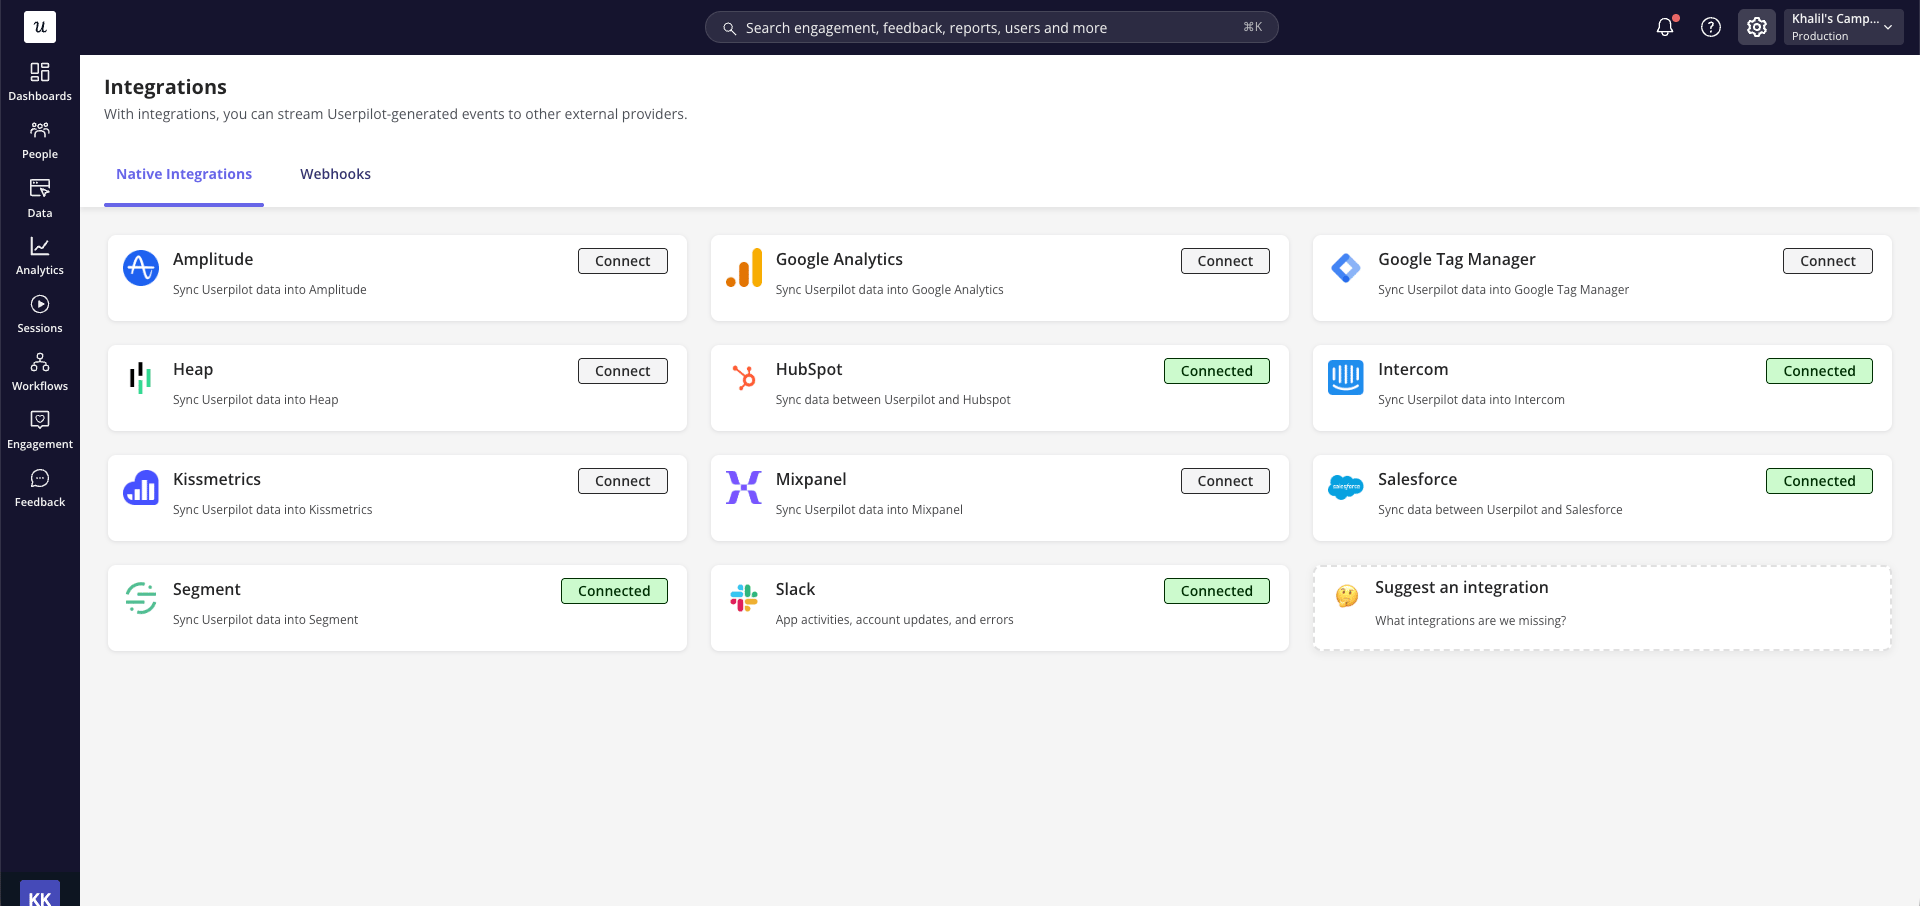Open Salesforce Connected status button

1819,481
